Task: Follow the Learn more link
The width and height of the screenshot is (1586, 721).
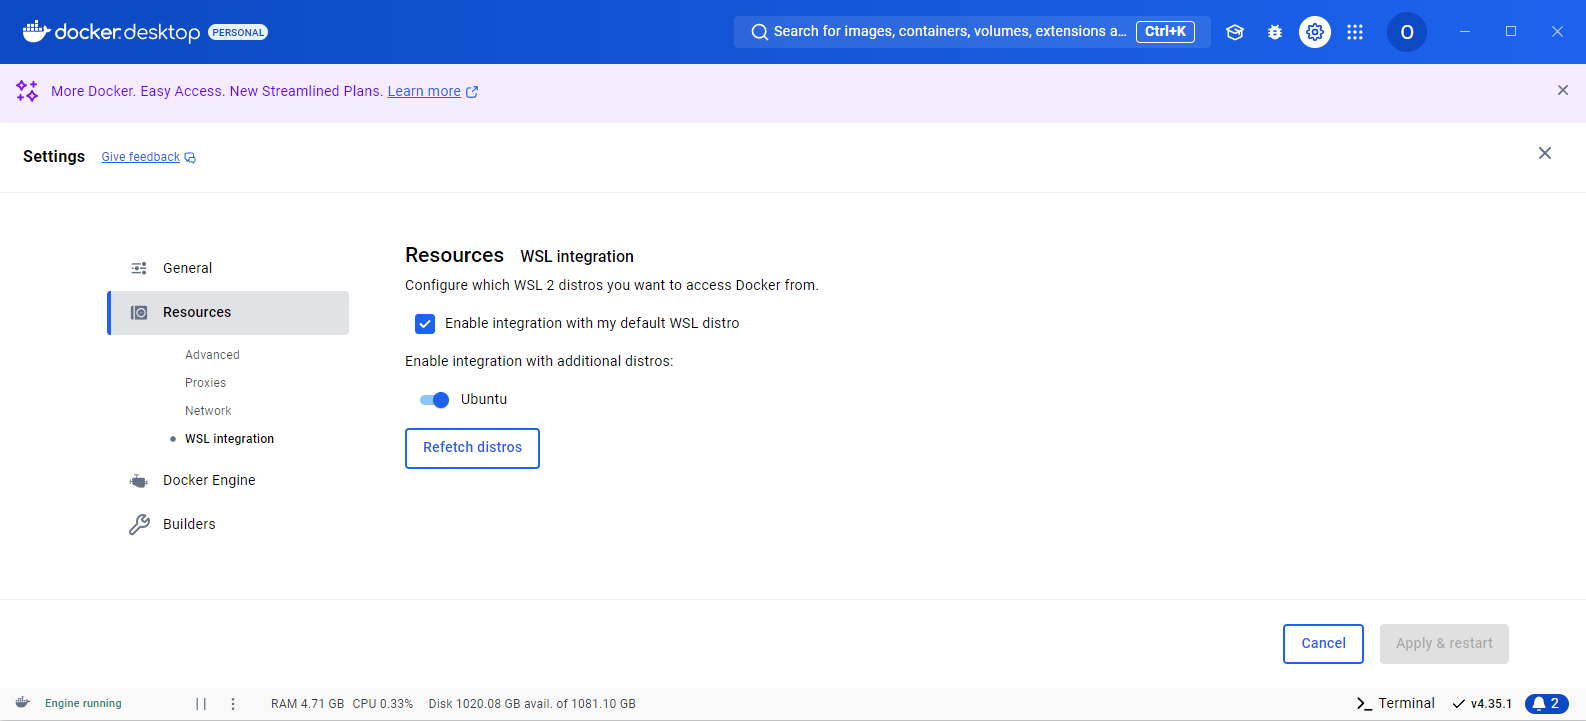Action: [x=424, y=91]
